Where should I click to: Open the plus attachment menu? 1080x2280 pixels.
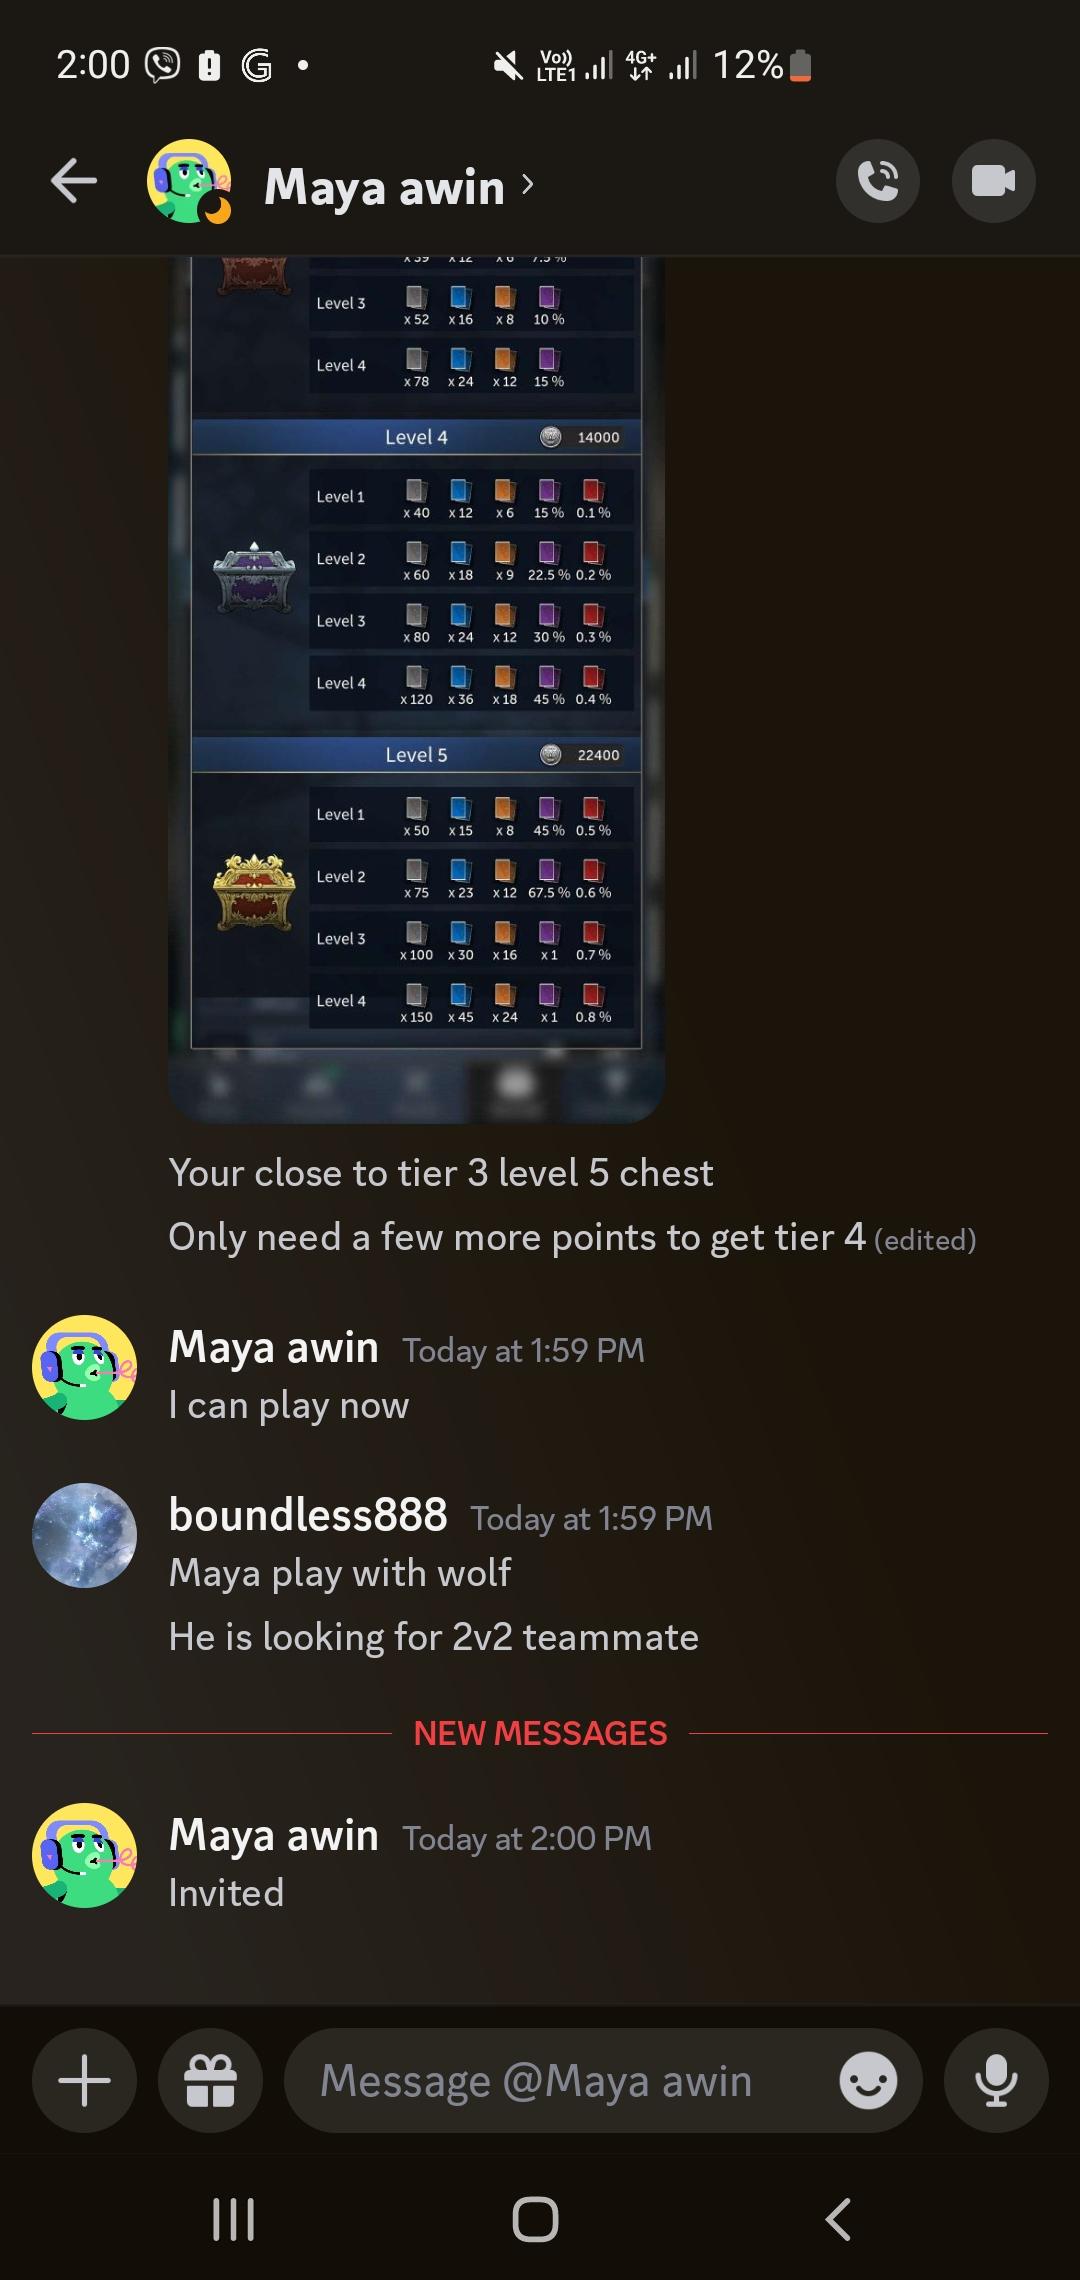click(84, 2080)
